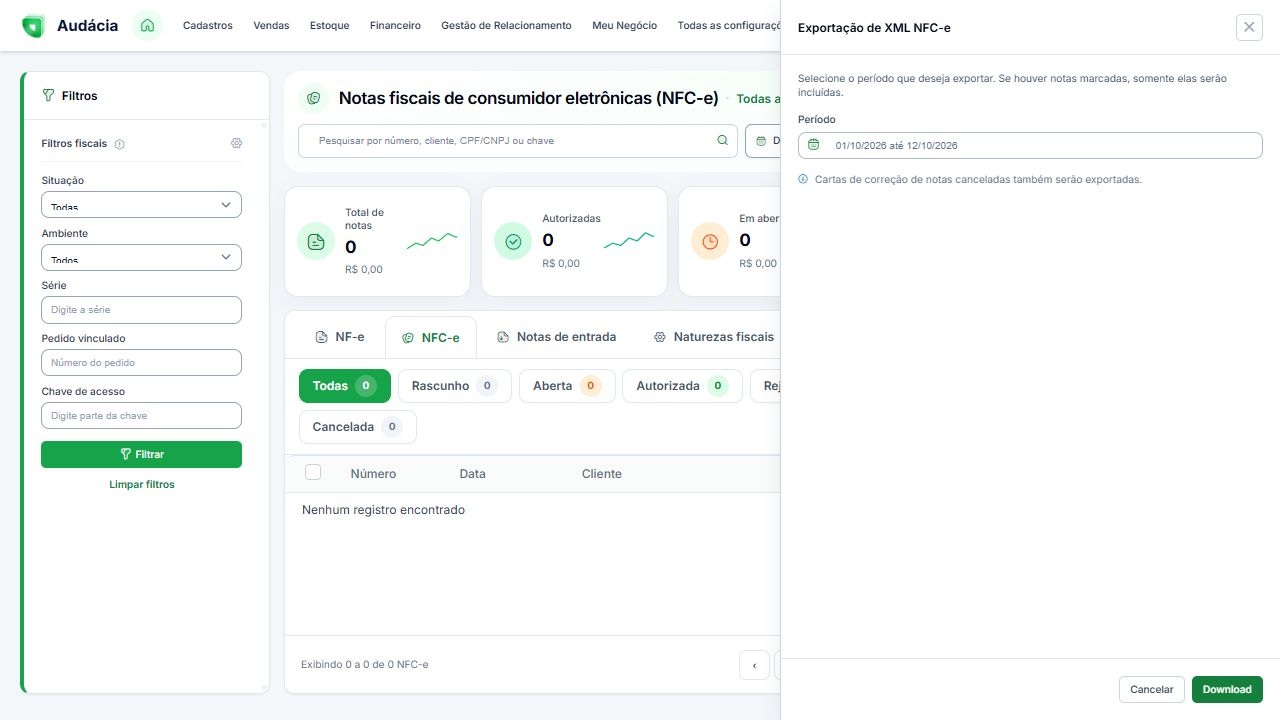Close the Exportação de XML NFC-e panel
Screen dimensions: 1280x720
1249,27
